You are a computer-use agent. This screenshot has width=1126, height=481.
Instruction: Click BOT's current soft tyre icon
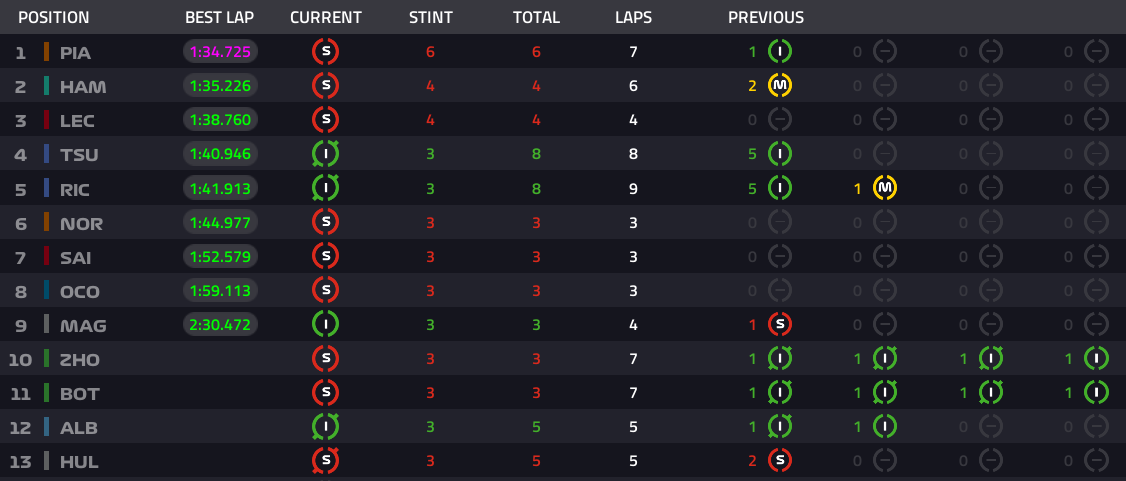click(325, 393)
